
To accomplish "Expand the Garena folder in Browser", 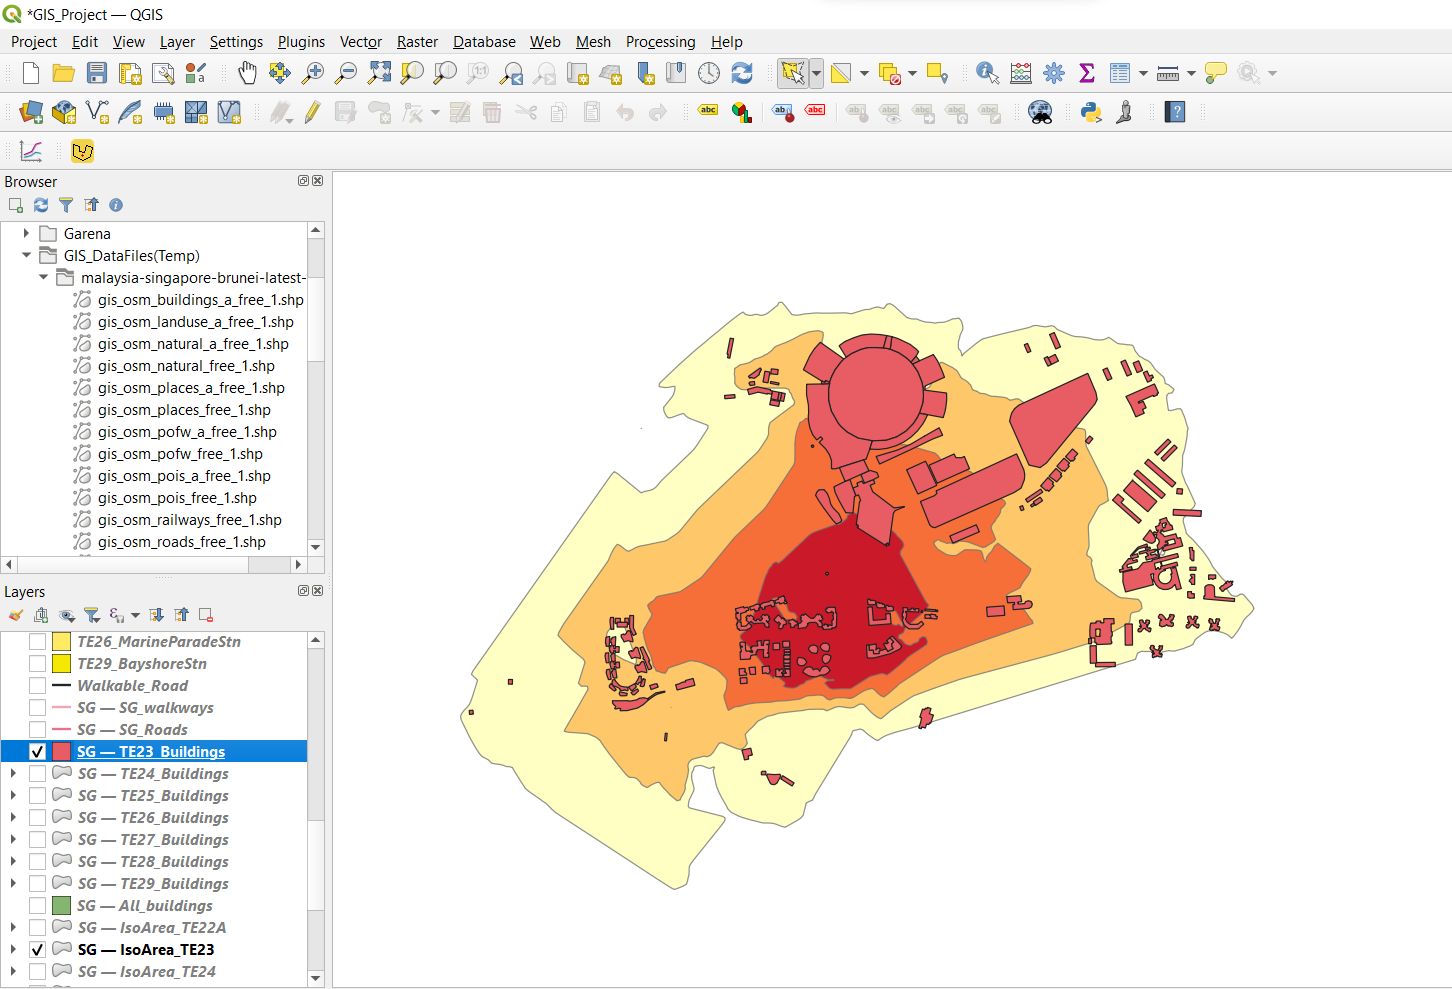I will 26,234.
